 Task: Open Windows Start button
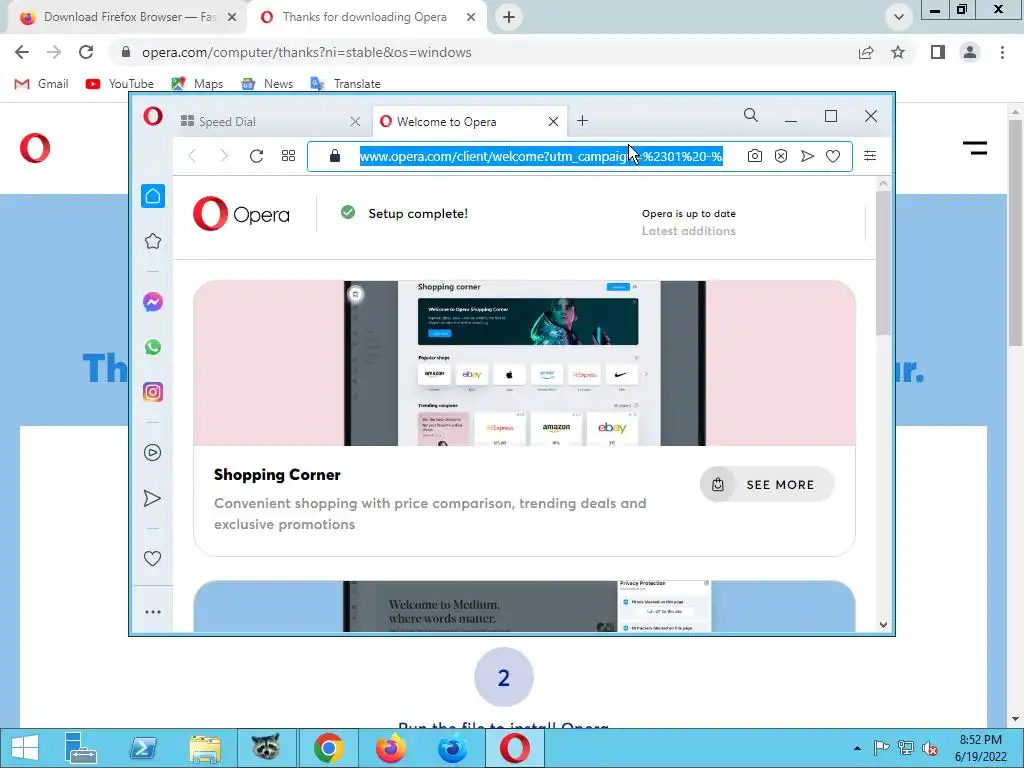pos(25,748)
